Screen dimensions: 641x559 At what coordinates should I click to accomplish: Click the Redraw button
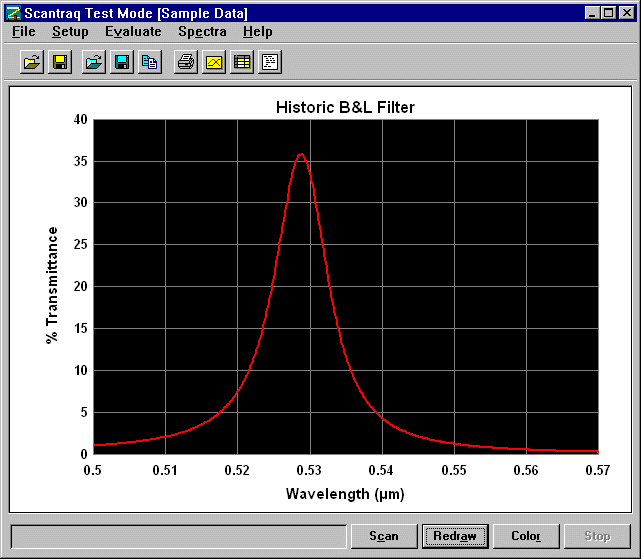(x=455, y=536)
